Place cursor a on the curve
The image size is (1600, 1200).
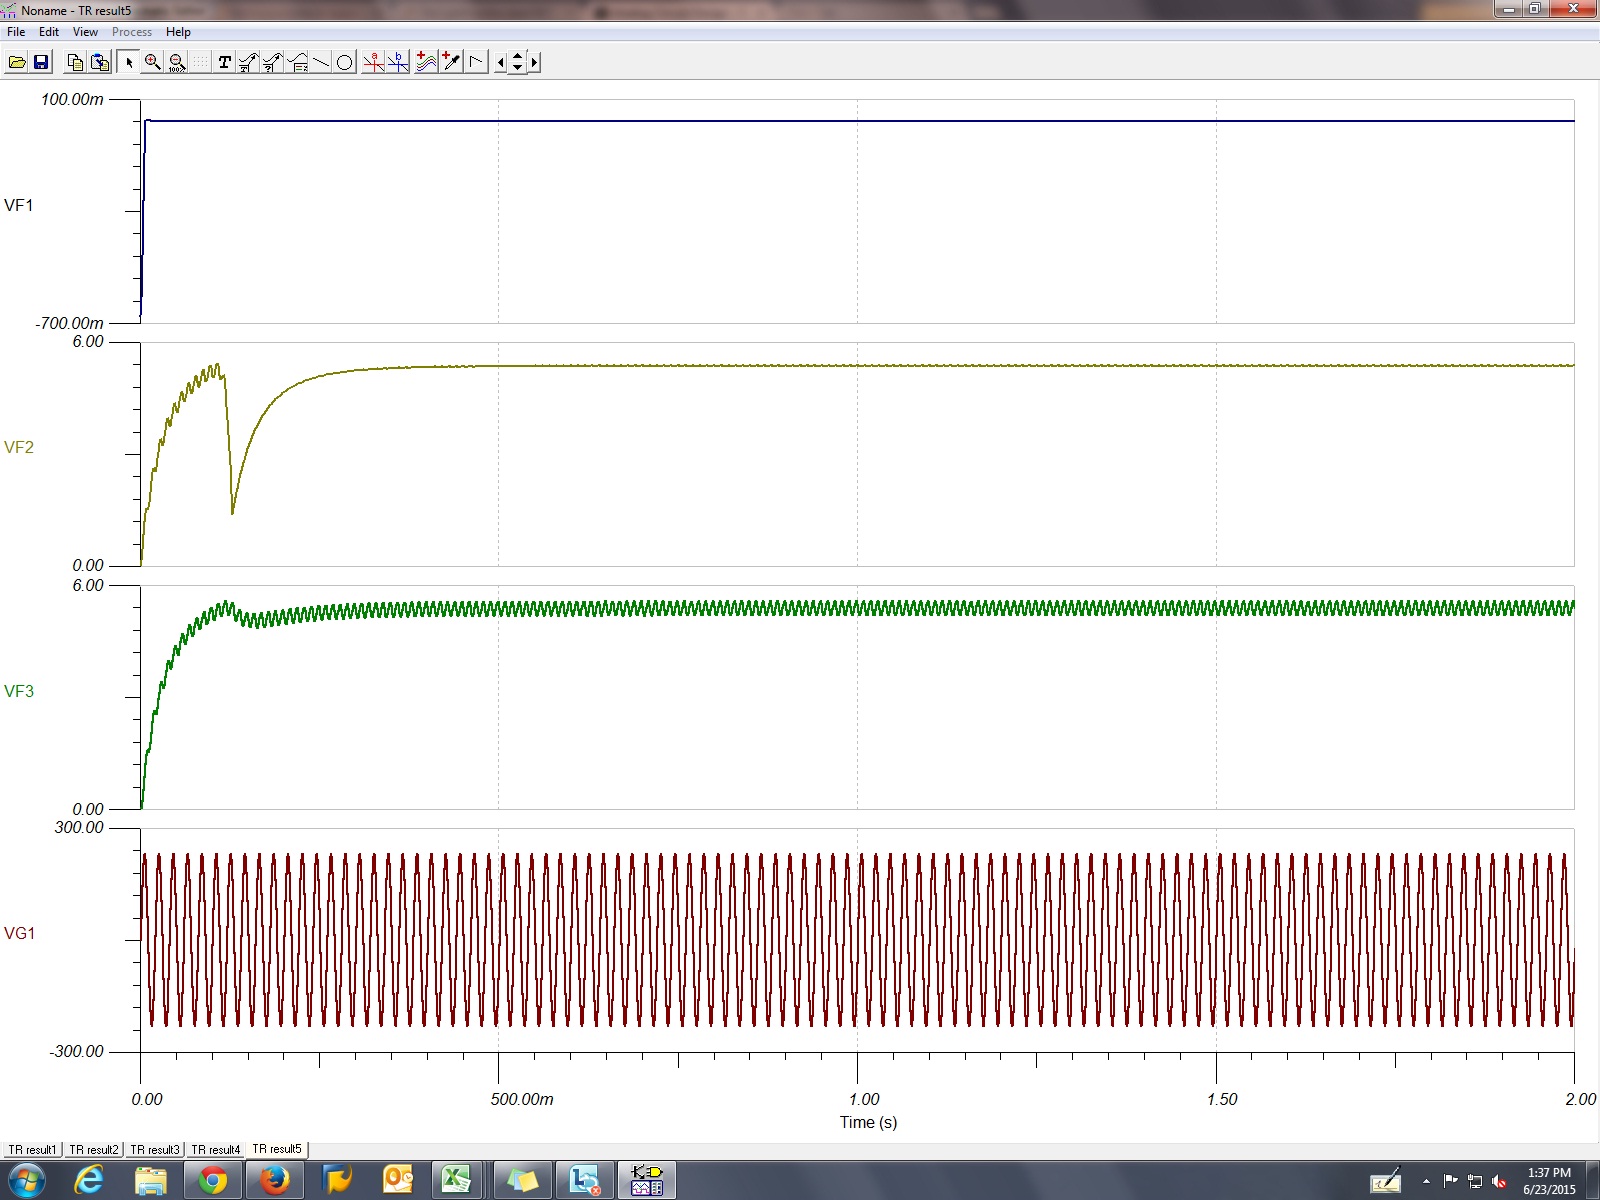(374, 62)
